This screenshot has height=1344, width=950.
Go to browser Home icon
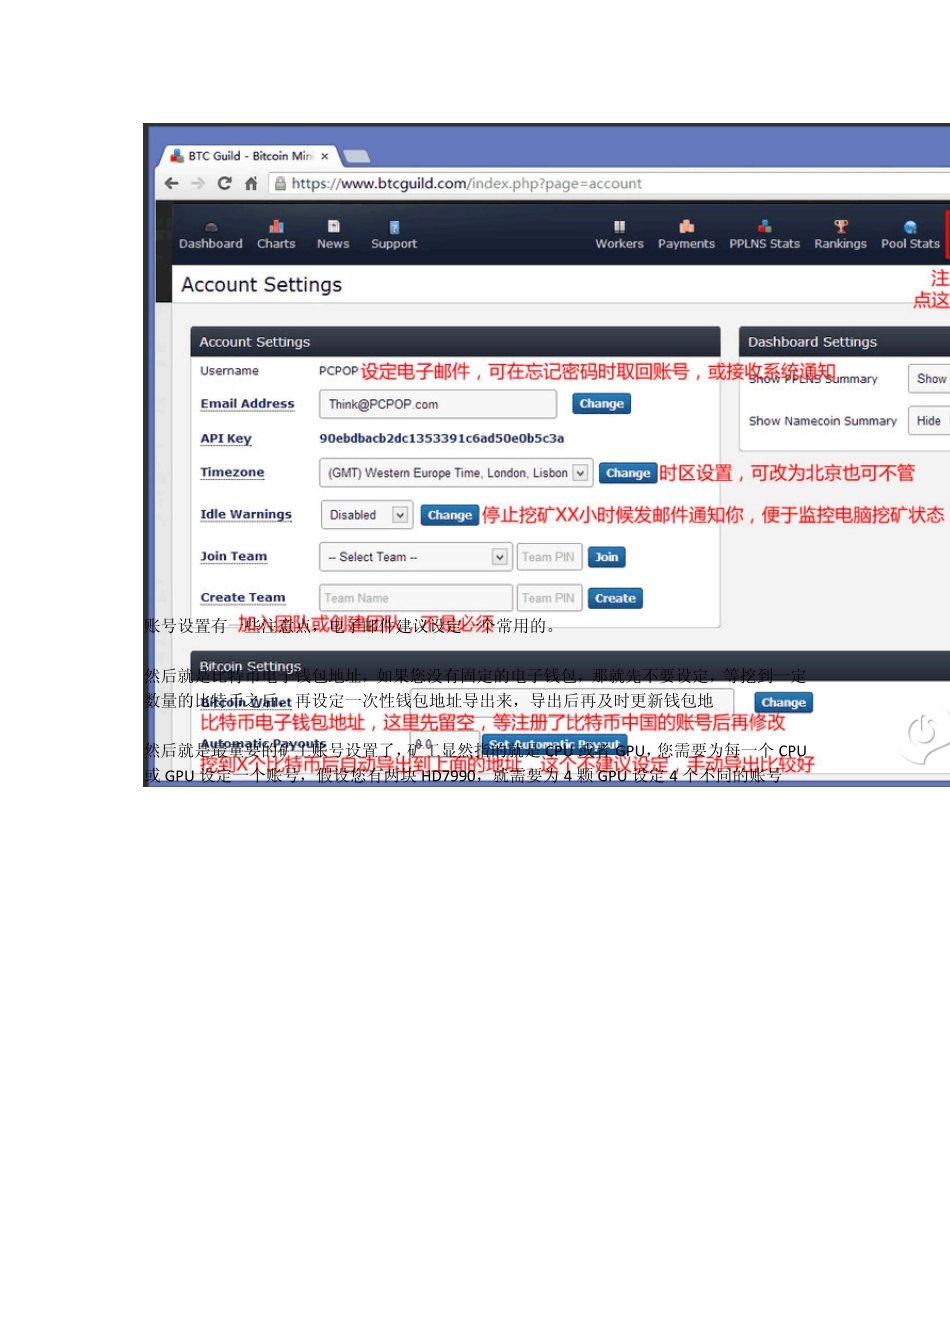tap(251, 184)
